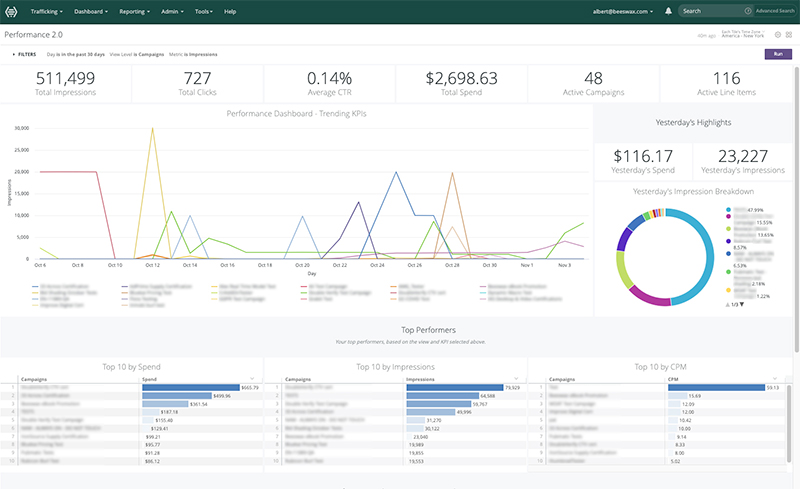Click the 1.22% yellow legend dot
The width and height of the screenshot is (800, 489).
click(729, 290)
